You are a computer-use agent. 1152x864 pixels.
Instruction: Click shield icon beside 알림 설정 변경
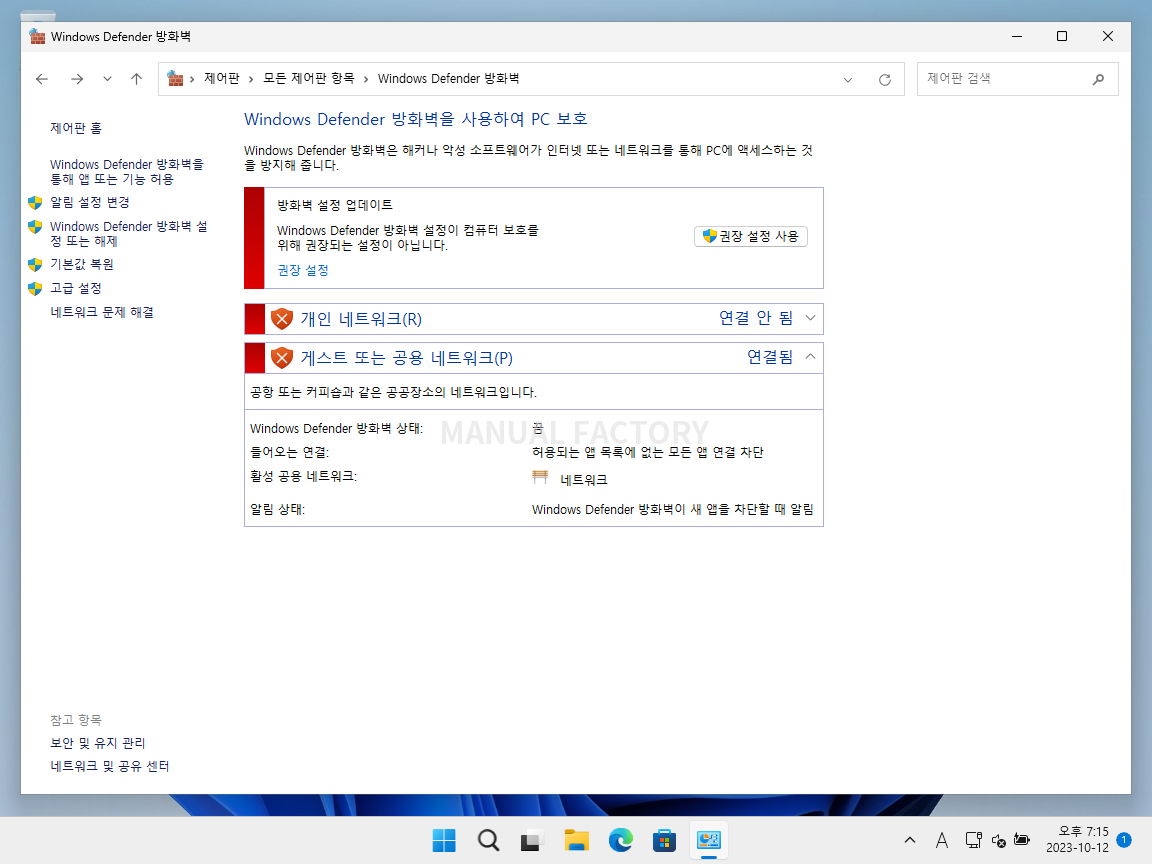tap(35, 202)
